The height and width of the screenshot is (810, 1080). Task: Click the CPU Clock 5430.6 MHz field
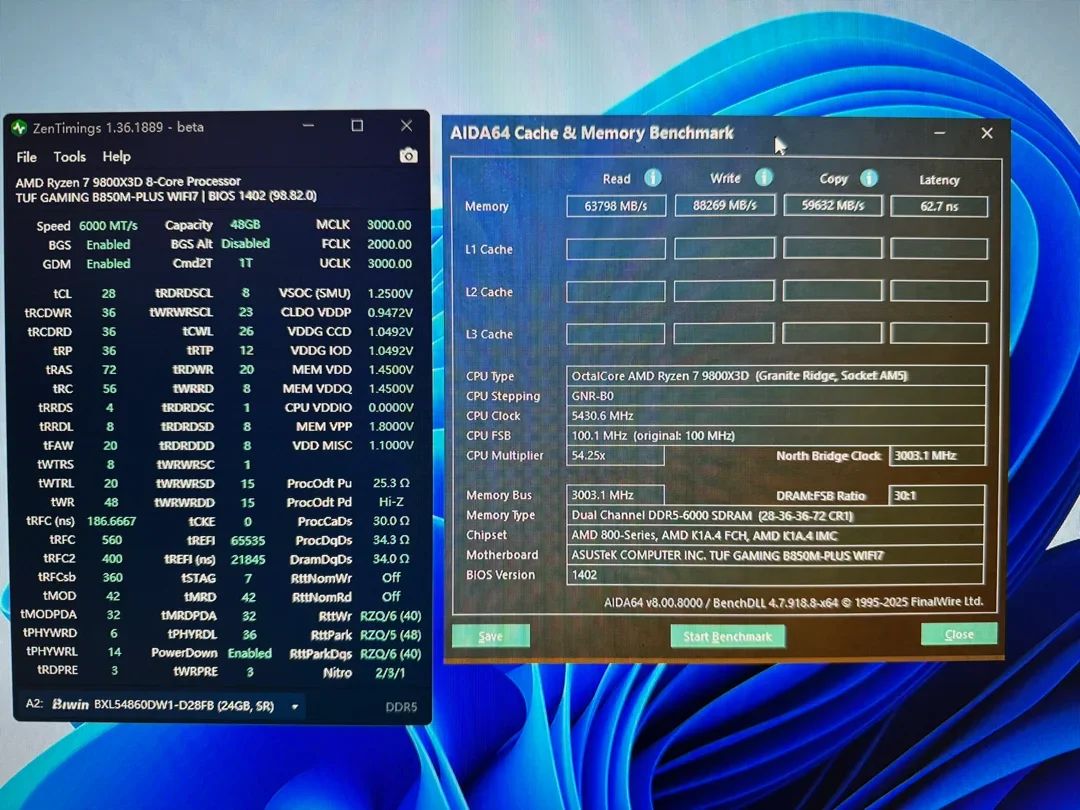coord(776,416)
